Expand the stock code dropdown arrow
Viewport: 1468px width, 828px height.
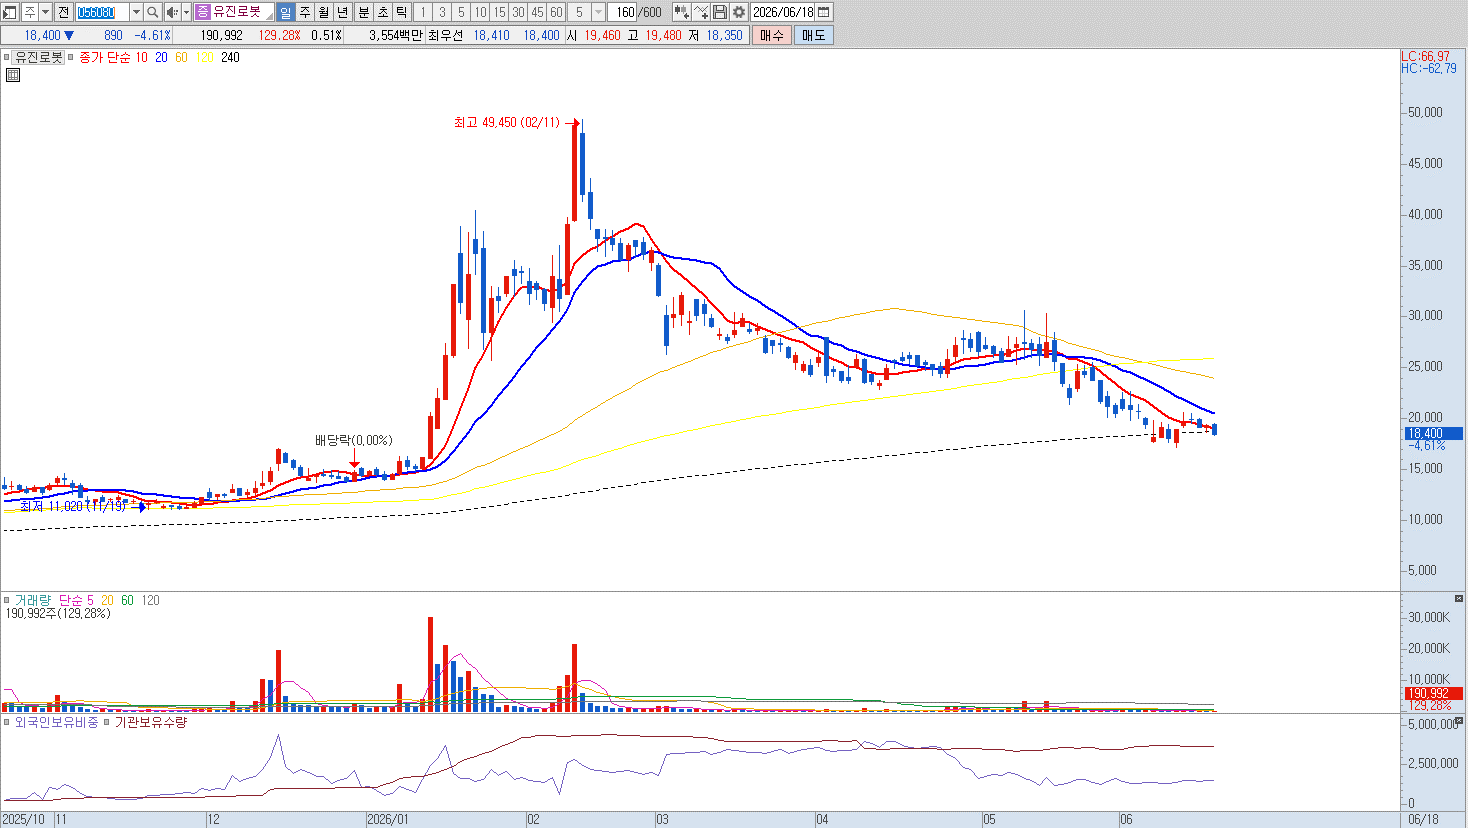[136, 12]
